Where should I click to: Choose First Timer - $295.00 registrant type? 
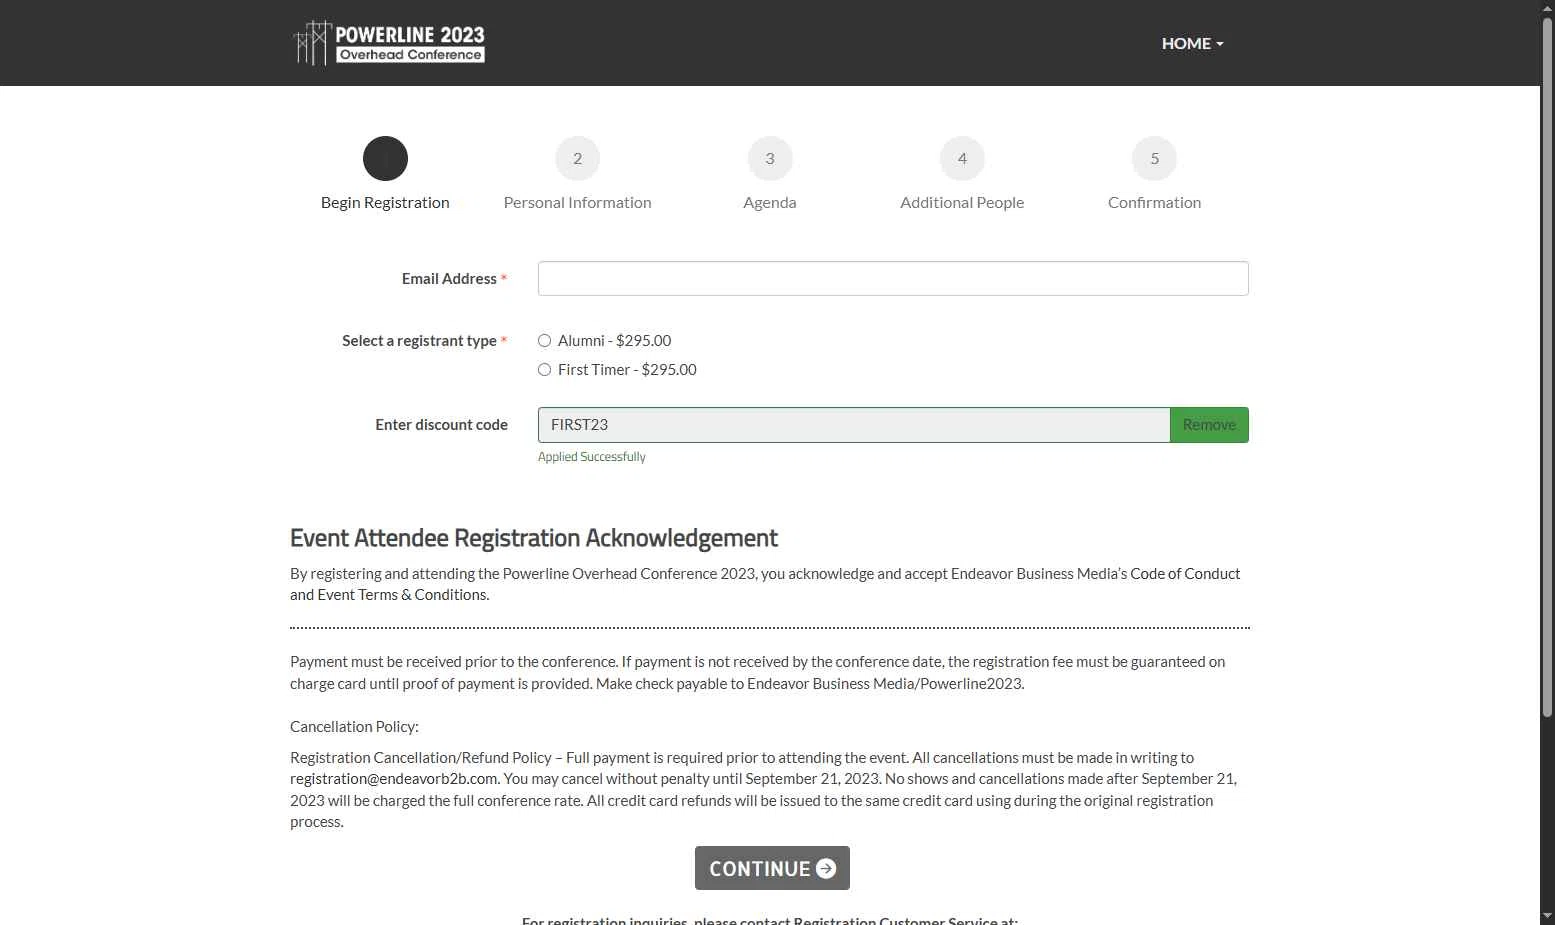545,370
